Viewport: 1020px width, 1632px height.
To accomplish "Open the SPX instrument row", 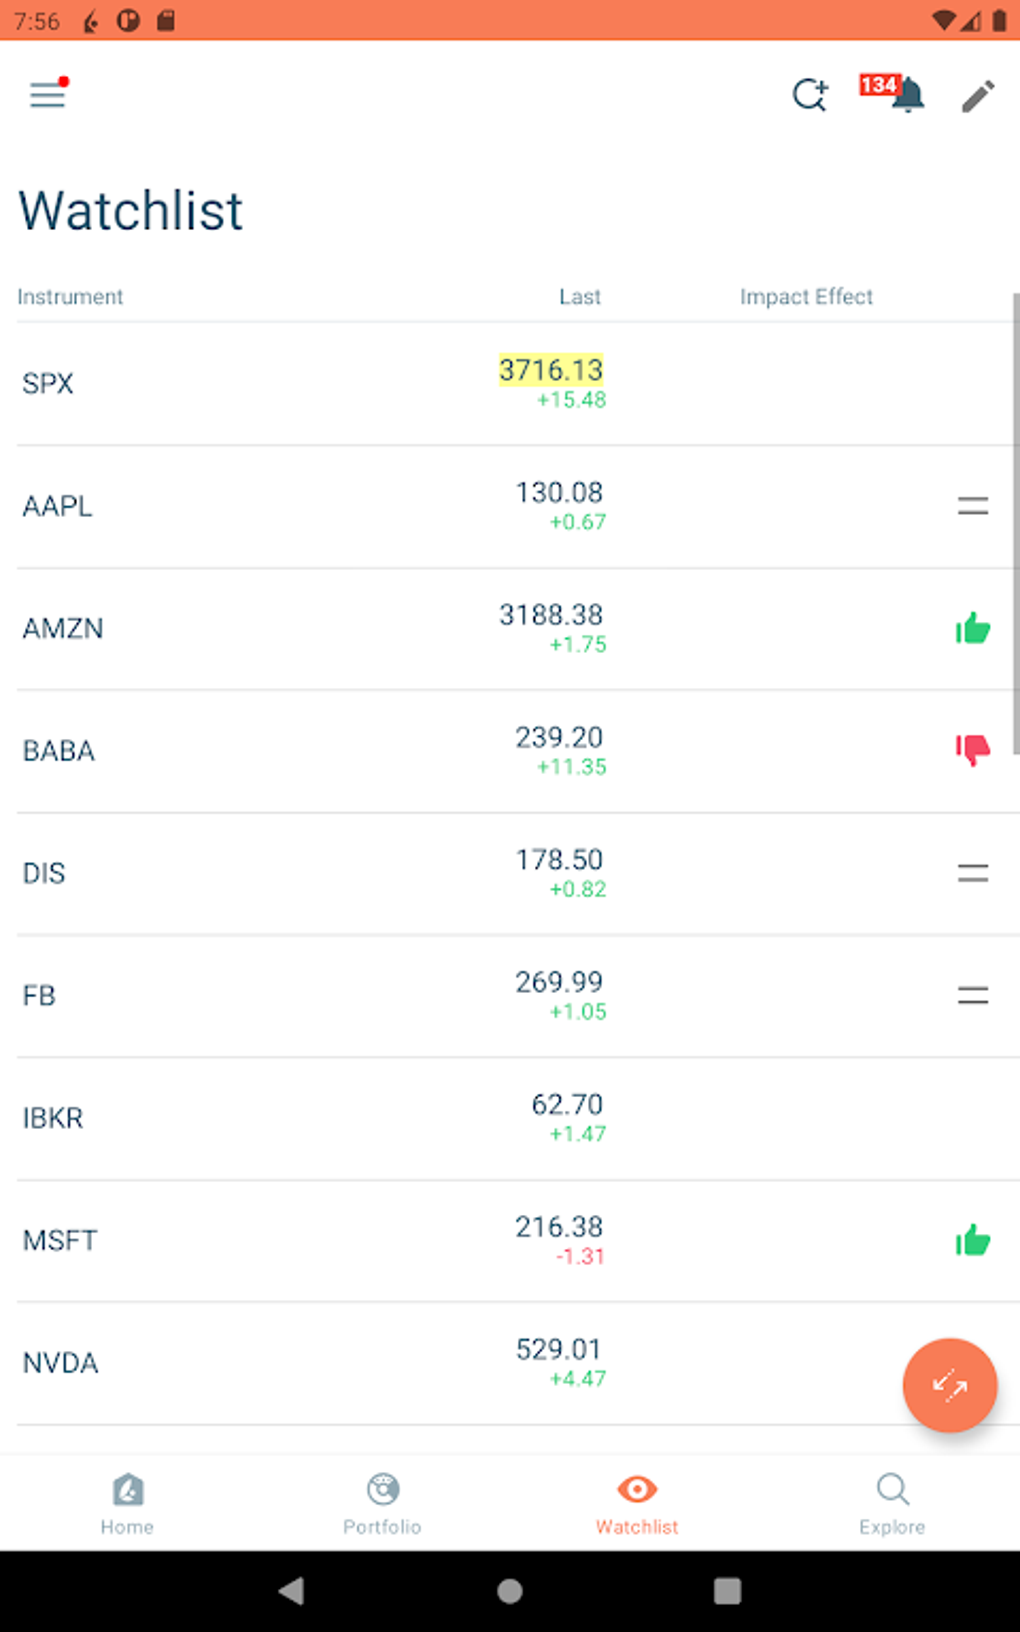I will (300, 384).
